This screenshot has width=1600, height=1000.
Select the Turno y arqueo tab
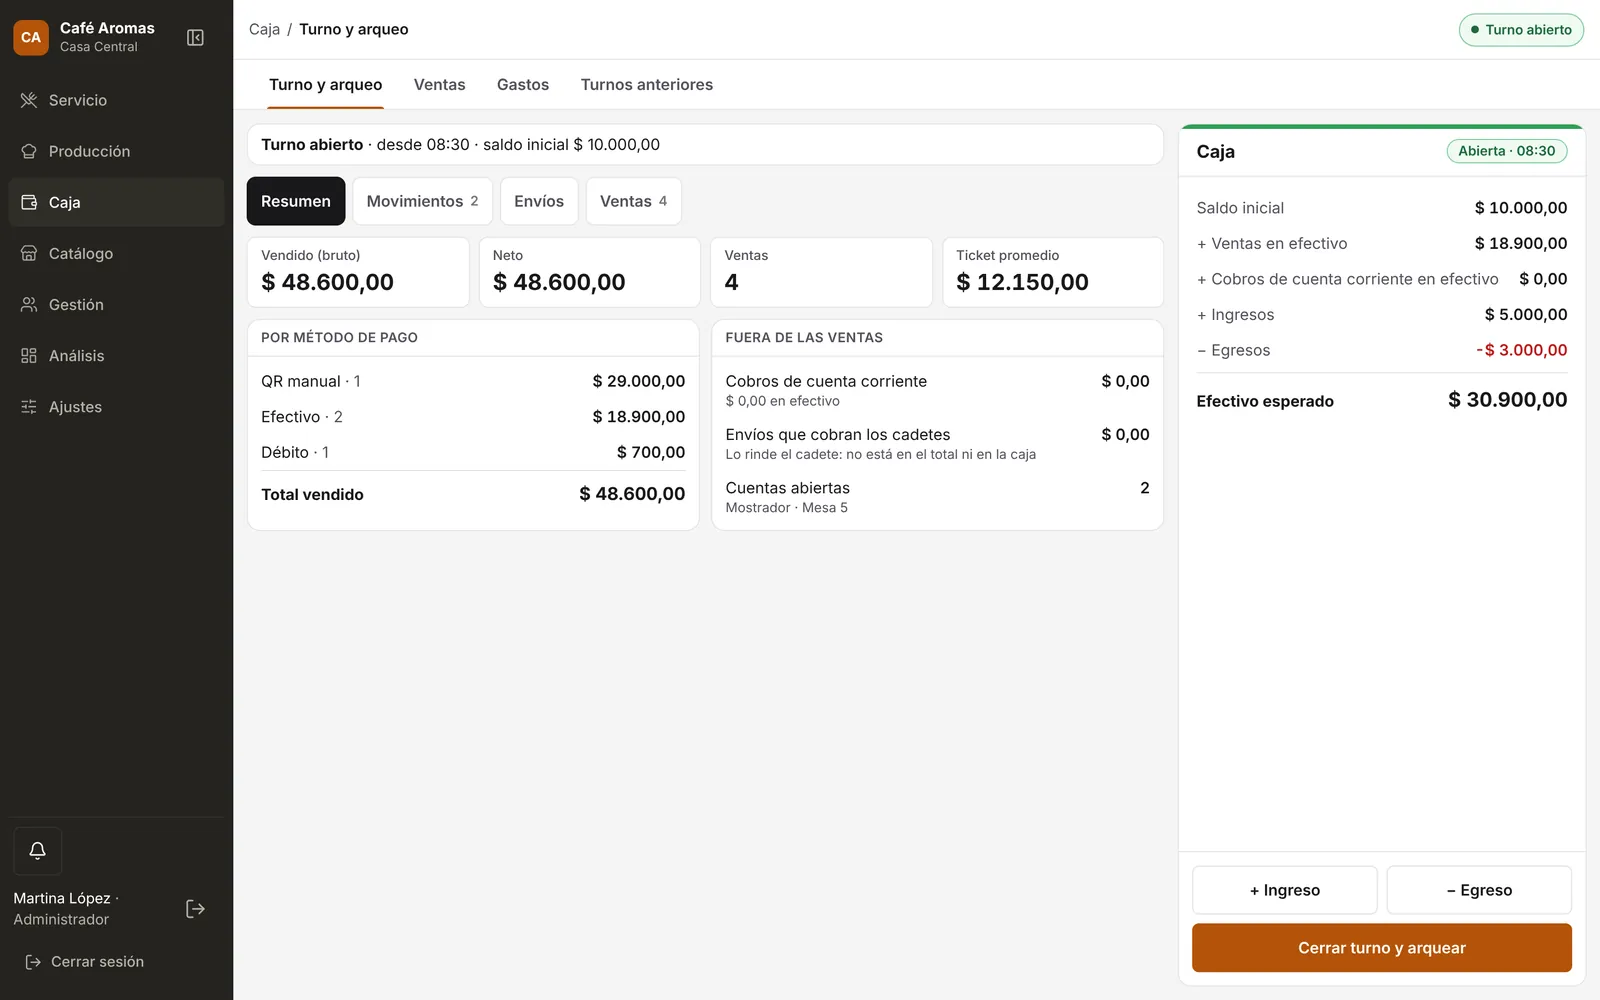(326, 85)
